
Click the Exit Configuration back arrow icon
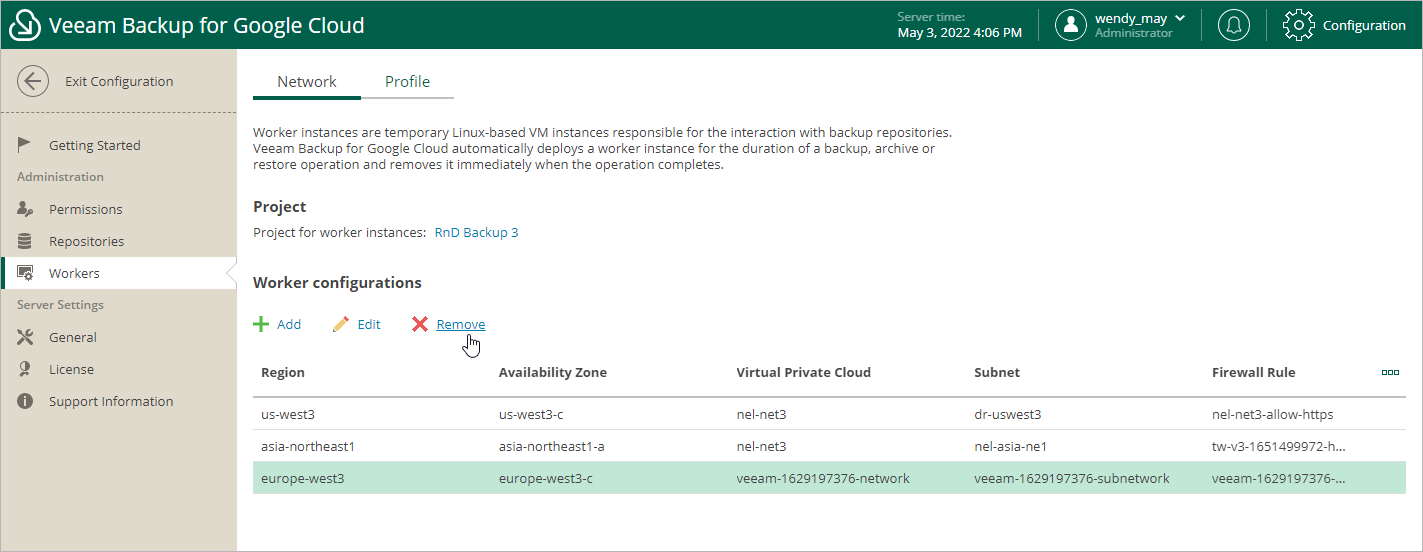click(33, 82)
